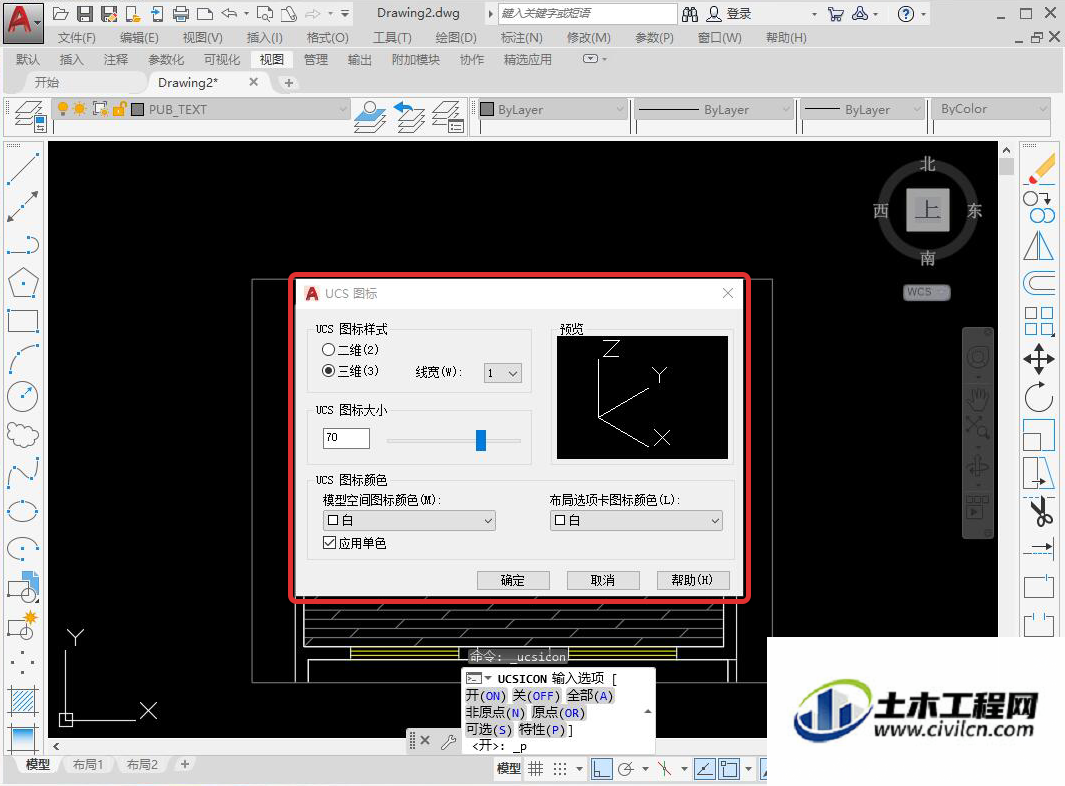Open model space icon color dropdown
This screenshot has width=1065, height=786.
409,520
